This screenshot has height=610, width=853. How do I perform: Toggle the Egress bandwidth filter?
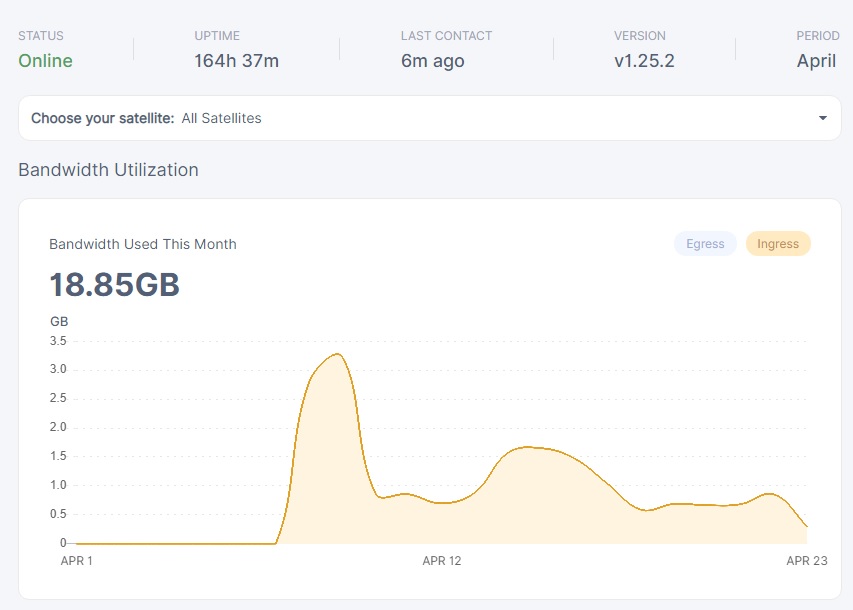705,244
